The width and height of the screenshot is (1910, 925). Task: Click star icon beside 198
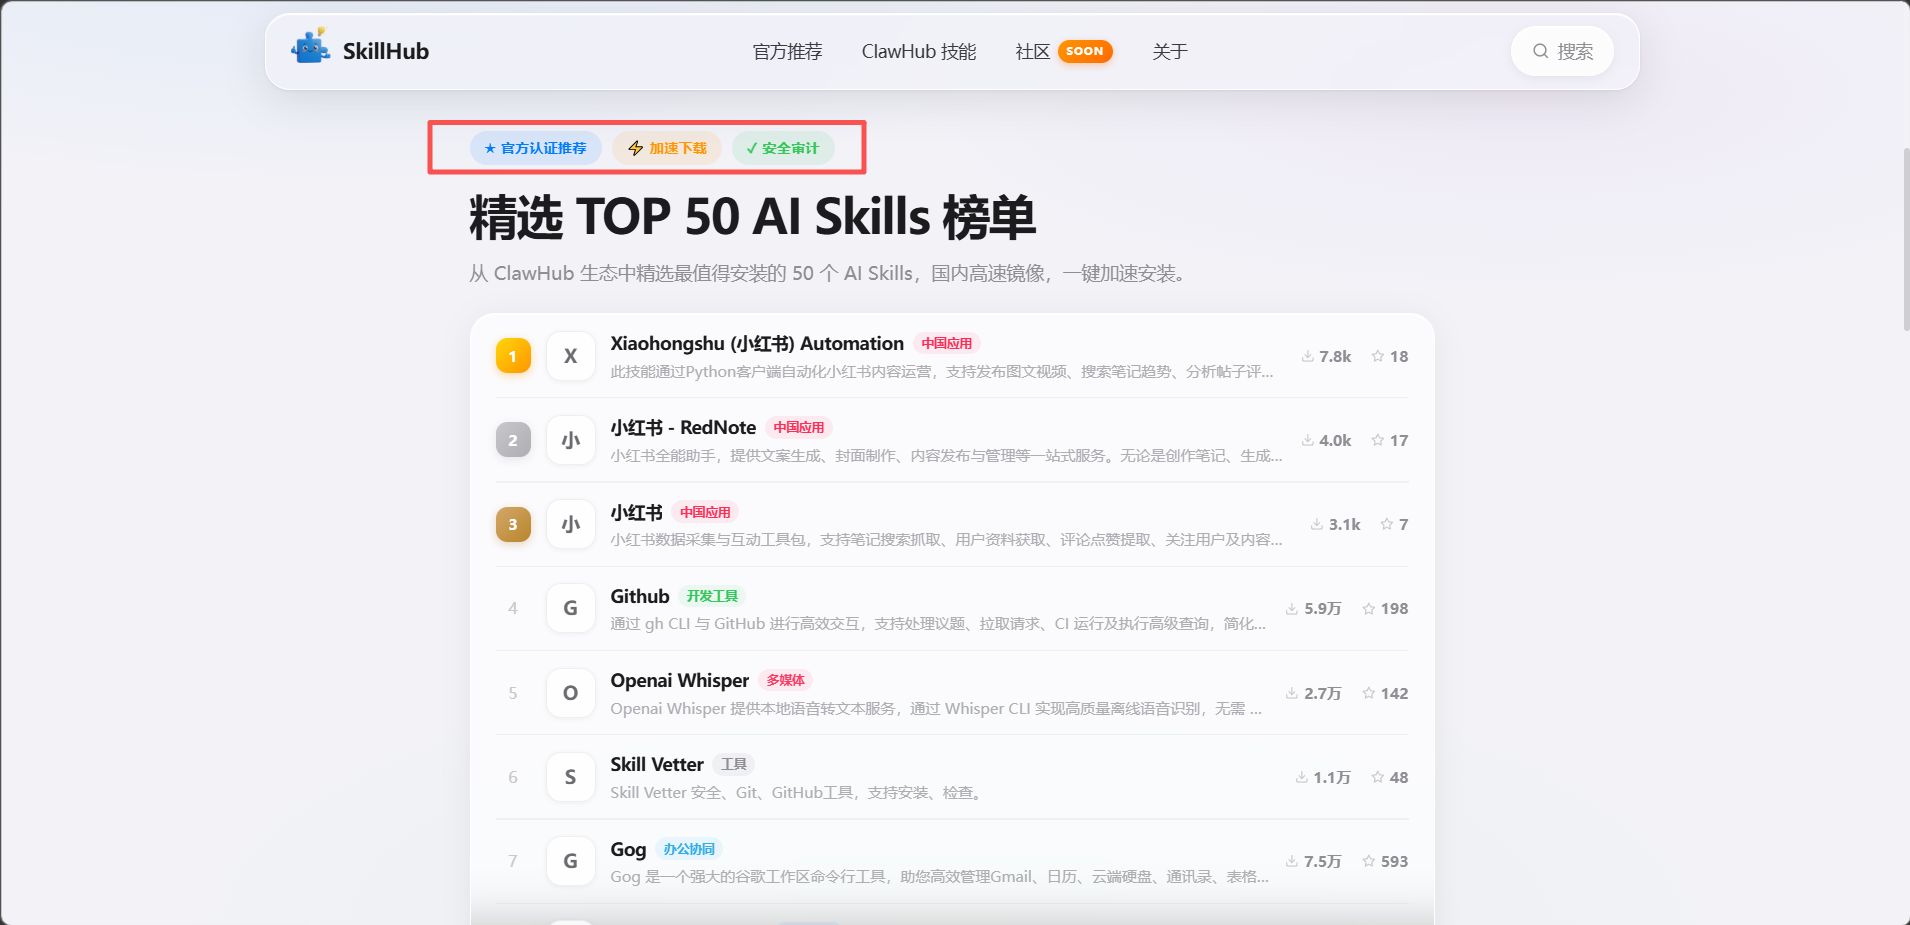(1369, 608)
